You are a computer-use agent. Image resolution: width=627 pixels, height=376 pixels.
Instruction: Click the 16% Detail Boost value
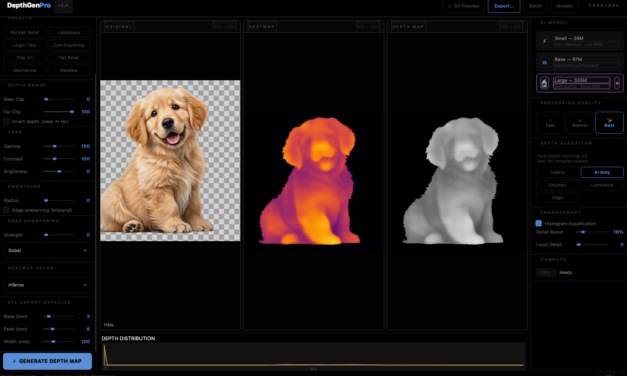(x=618, y=232)
